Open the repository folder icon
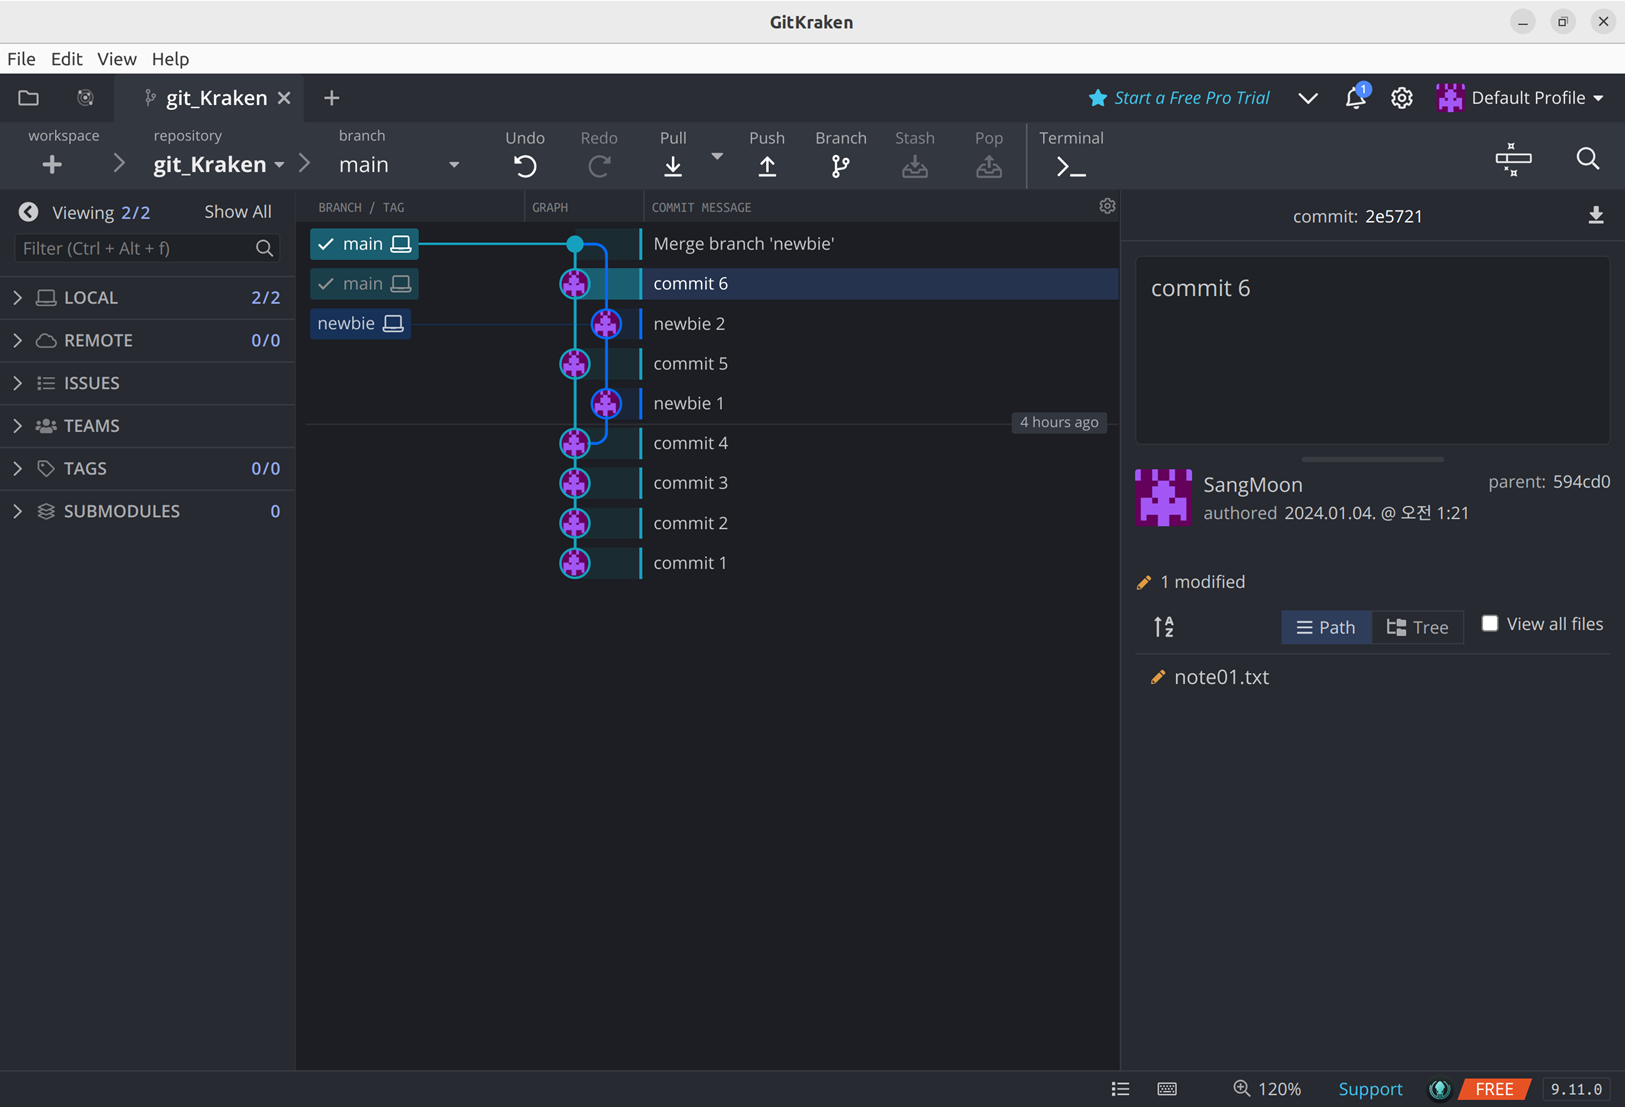 tap(28, 97)
